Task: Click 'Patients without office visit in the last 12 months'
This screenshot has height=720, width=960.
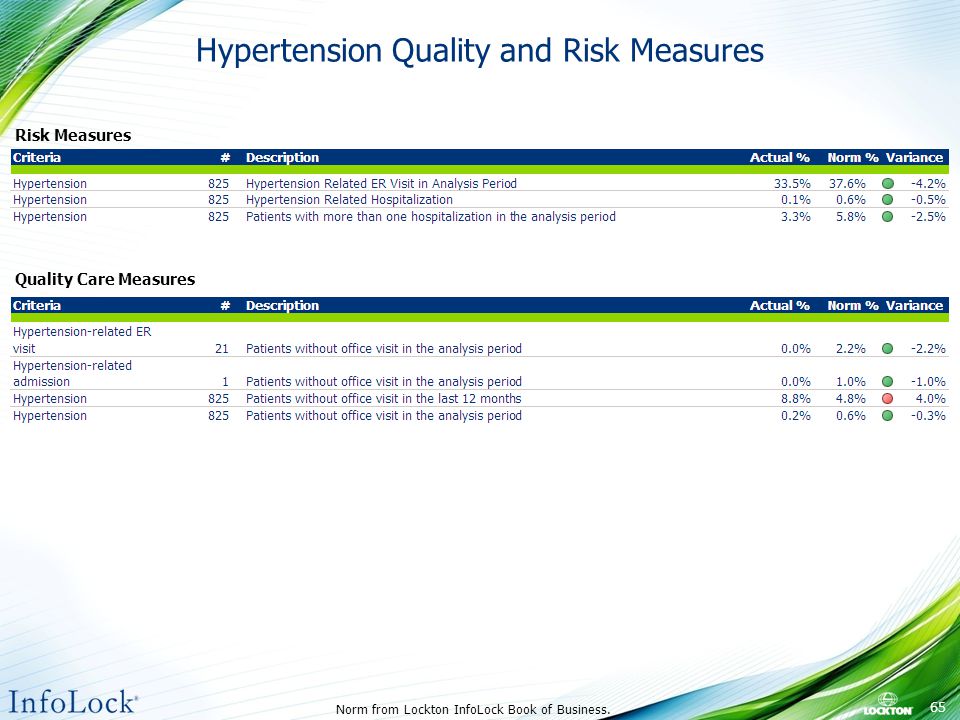Action: pyautogui.click(x=384, y=399)
